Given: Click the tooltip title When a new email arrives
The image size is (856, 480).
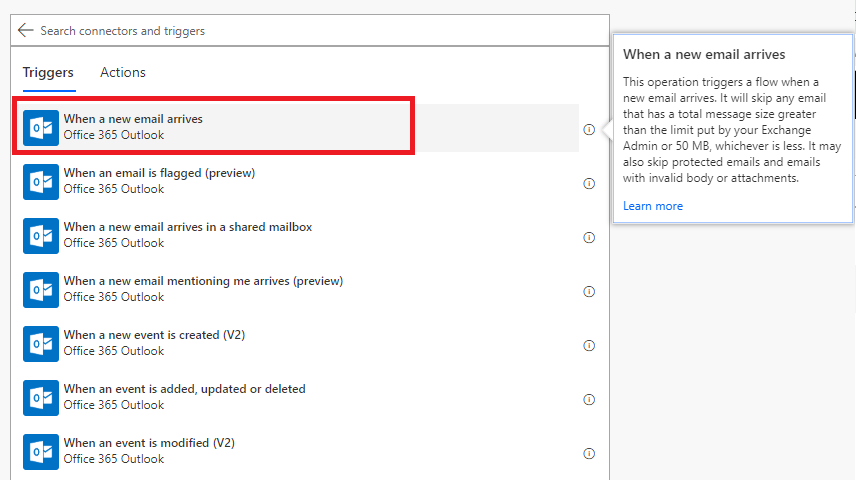Looking at the screenshot, I should 704,55.
